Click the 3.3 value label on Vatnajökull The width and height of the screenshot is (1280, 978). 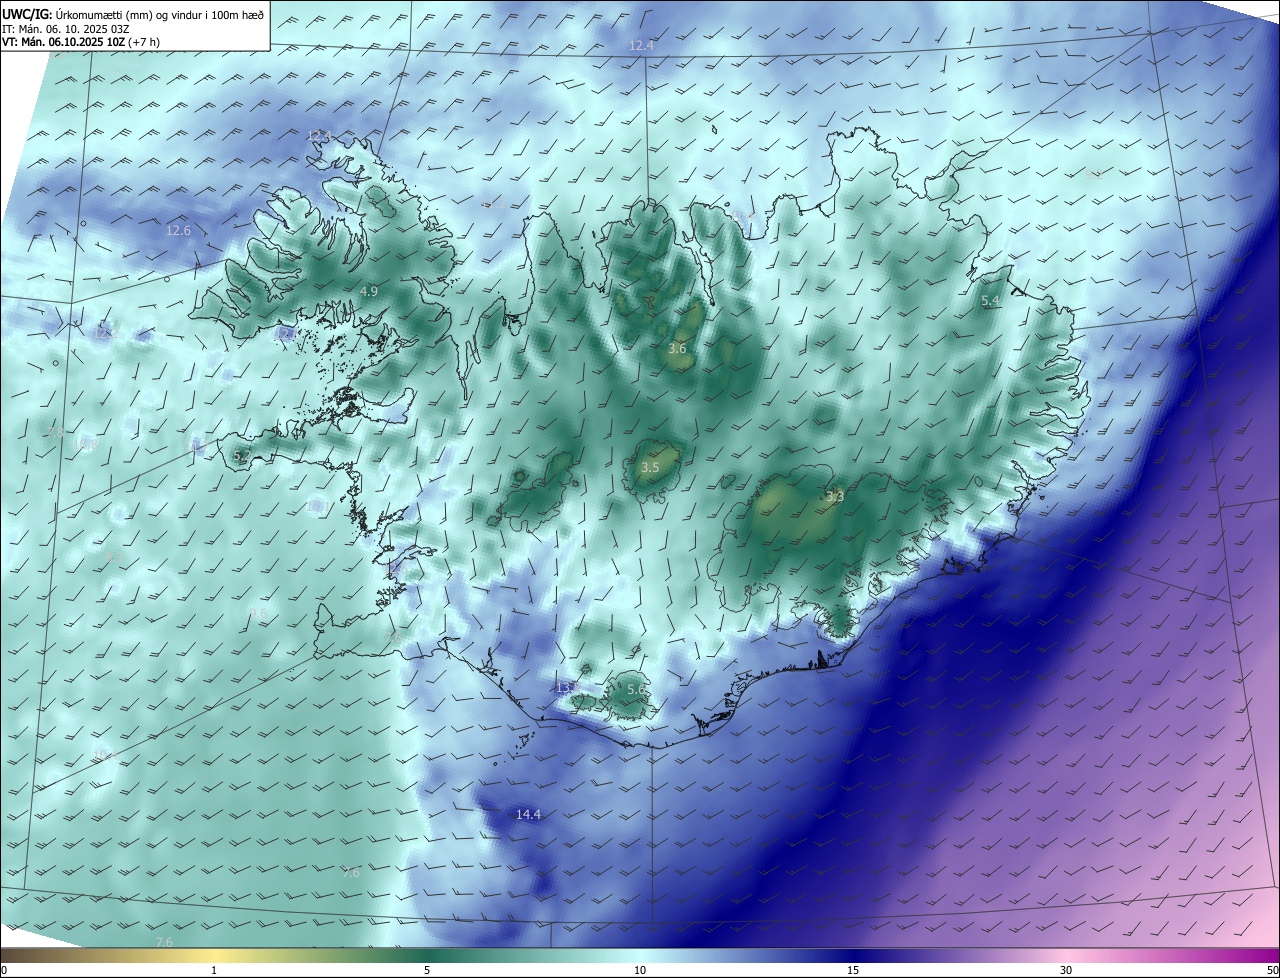click(x=835, y=496)
